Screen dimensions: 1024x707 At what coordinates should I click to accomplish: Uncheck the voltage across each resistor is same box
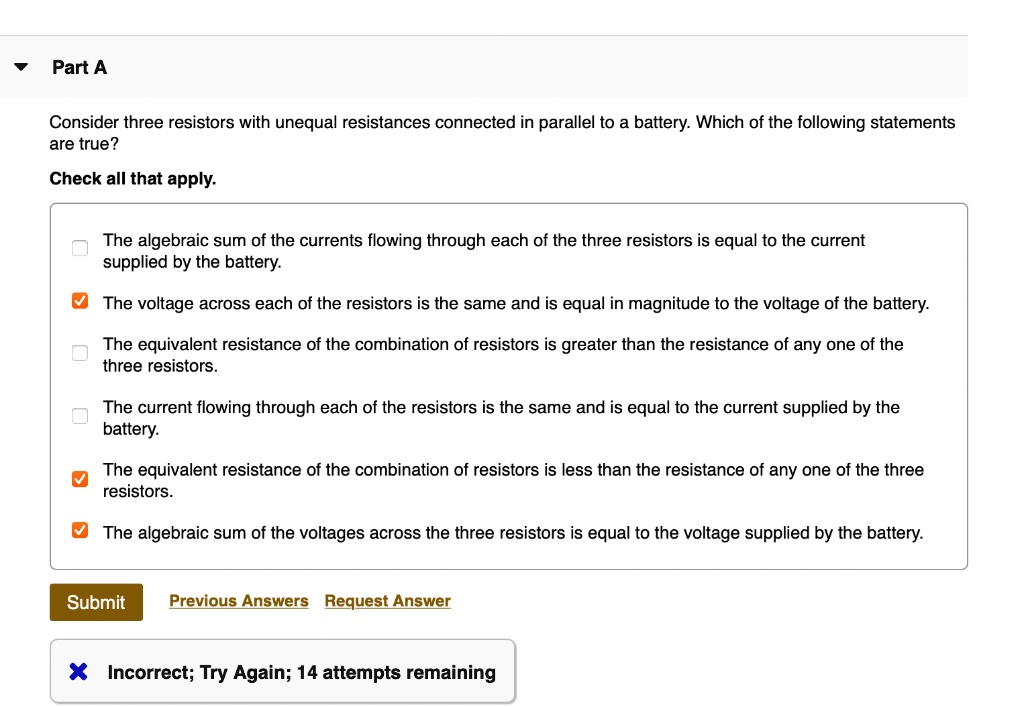pos(80,302)
